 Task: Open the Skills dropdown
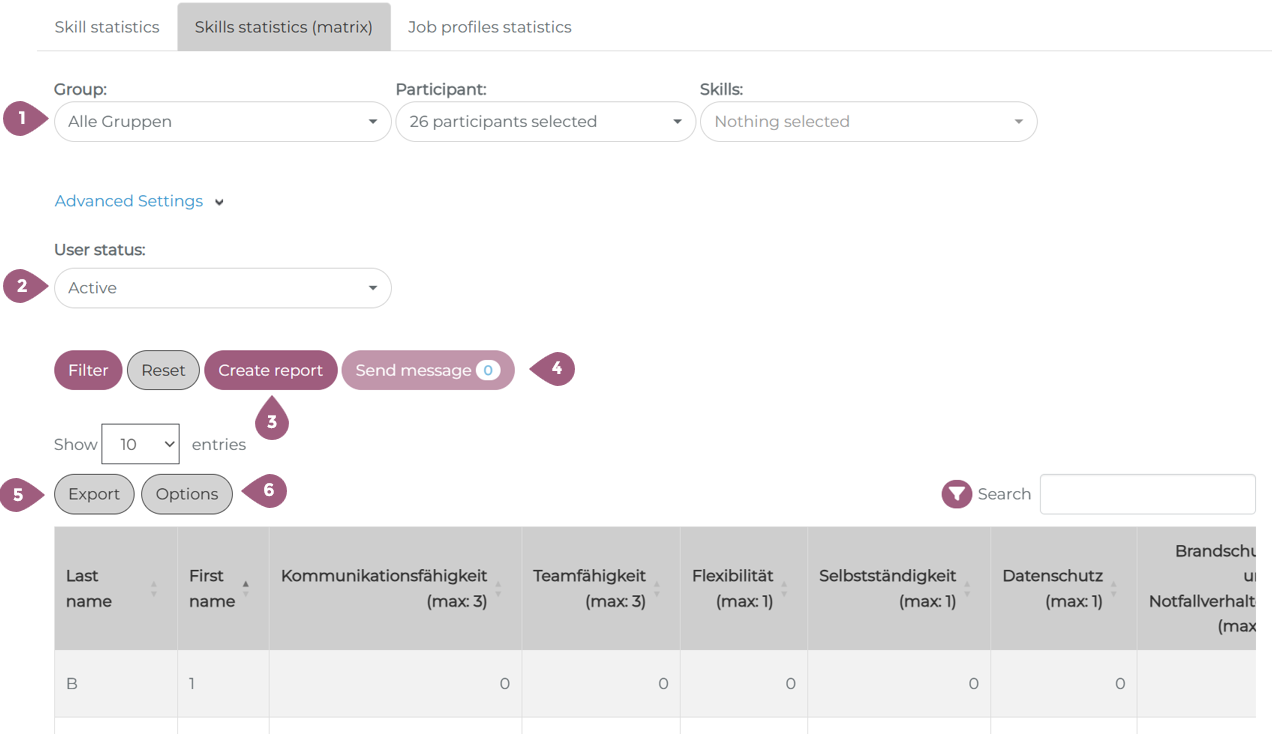(x=868, y=122)
